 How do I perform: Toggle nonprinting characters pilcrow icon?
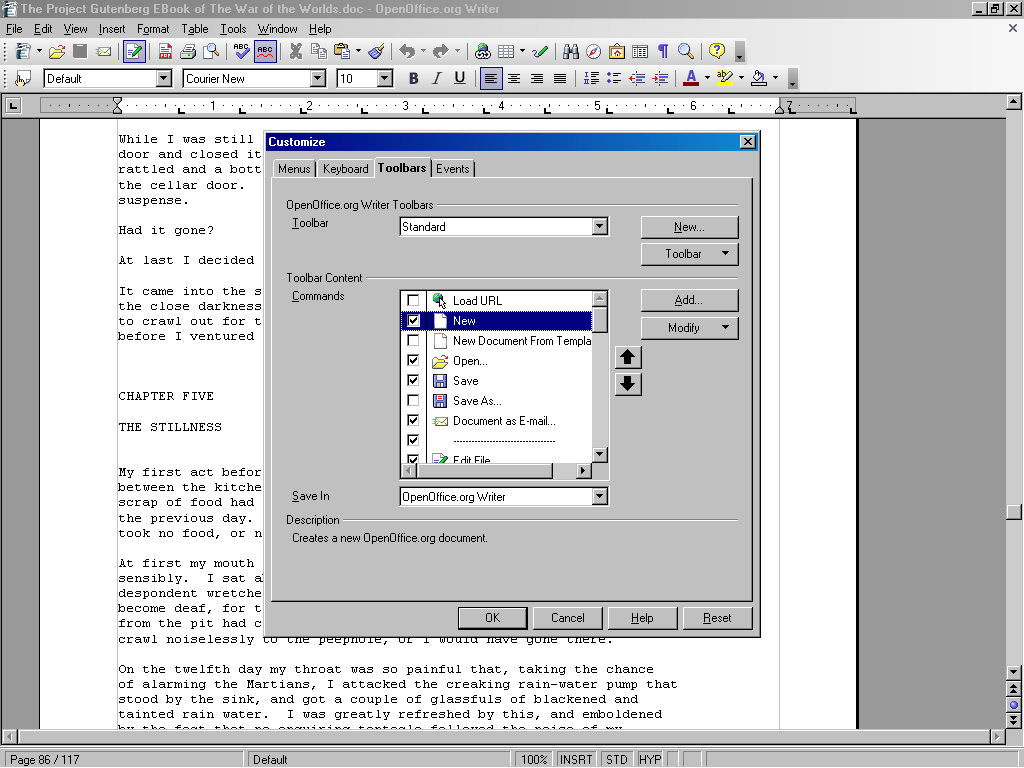point(663,51)
